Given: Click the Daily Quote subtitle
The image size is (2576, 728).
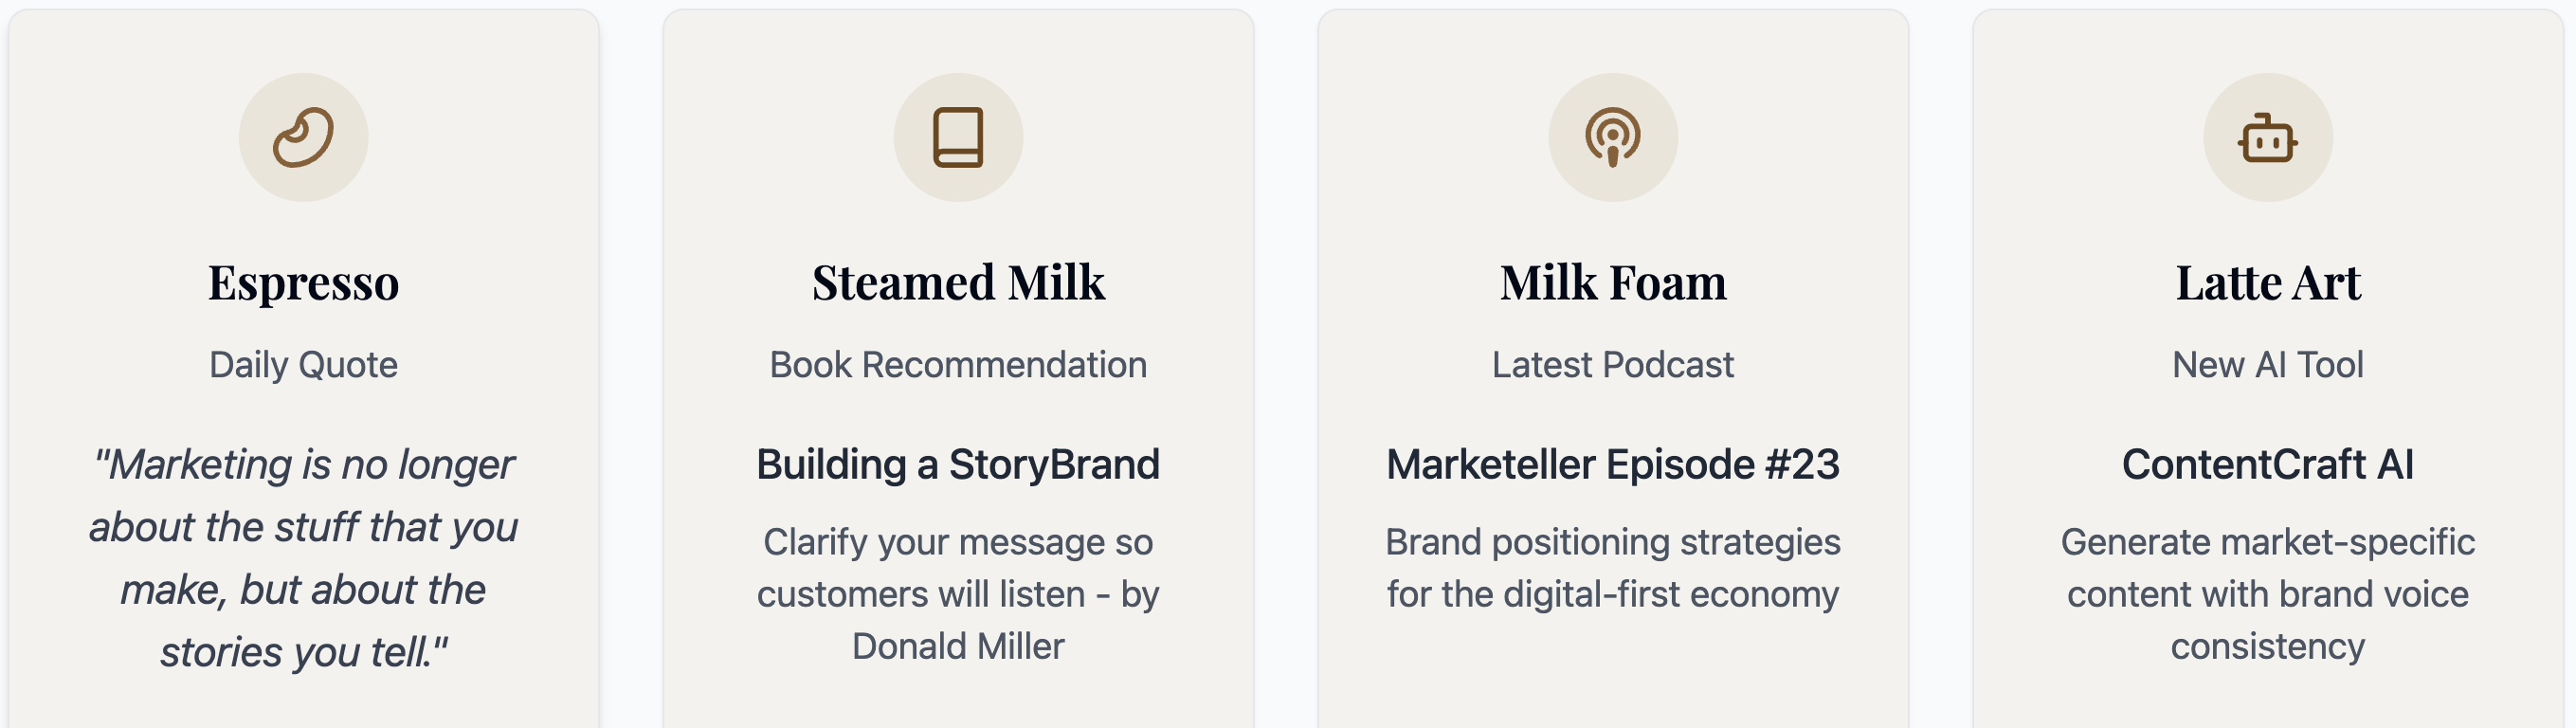Looking at the screenshot, I should [303, 365].
